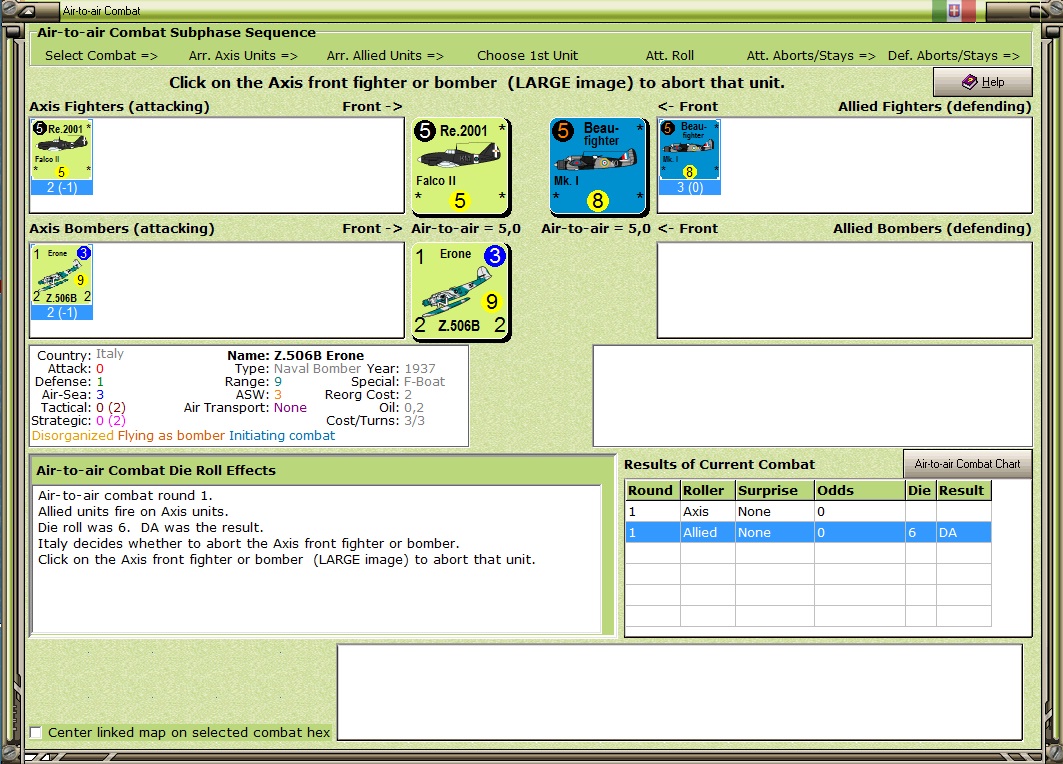Select the Axis round 1 result row
This screenshot has height=764, width=1063.
click(x=808, y=511)
